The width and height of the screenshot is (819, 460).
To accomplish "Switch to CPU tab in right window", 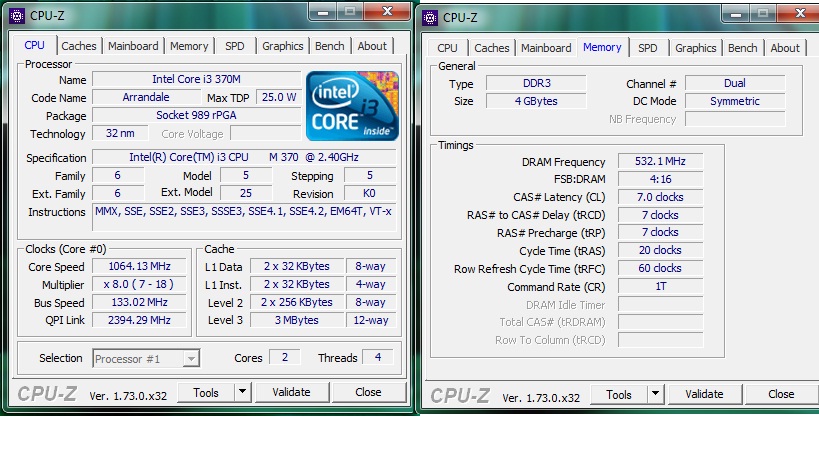I will click(447, 48).
